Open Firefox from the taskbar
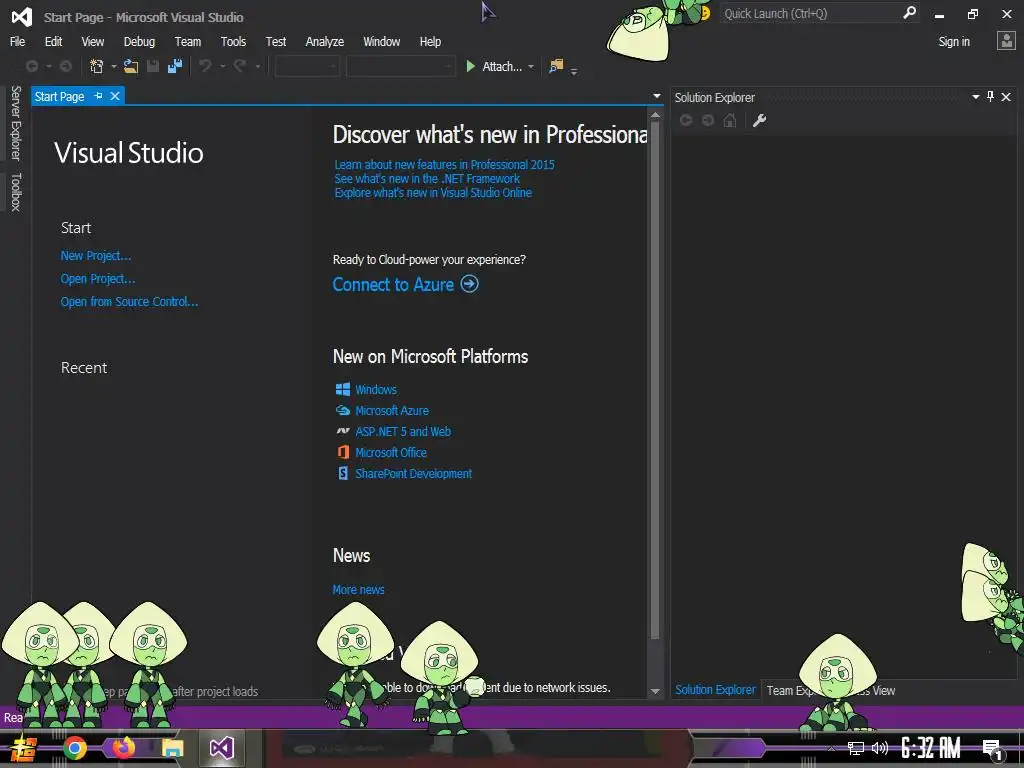Image resolution: width=1024 pixels, height=768 pixels. pyautogui.click(x=123, y=748)
